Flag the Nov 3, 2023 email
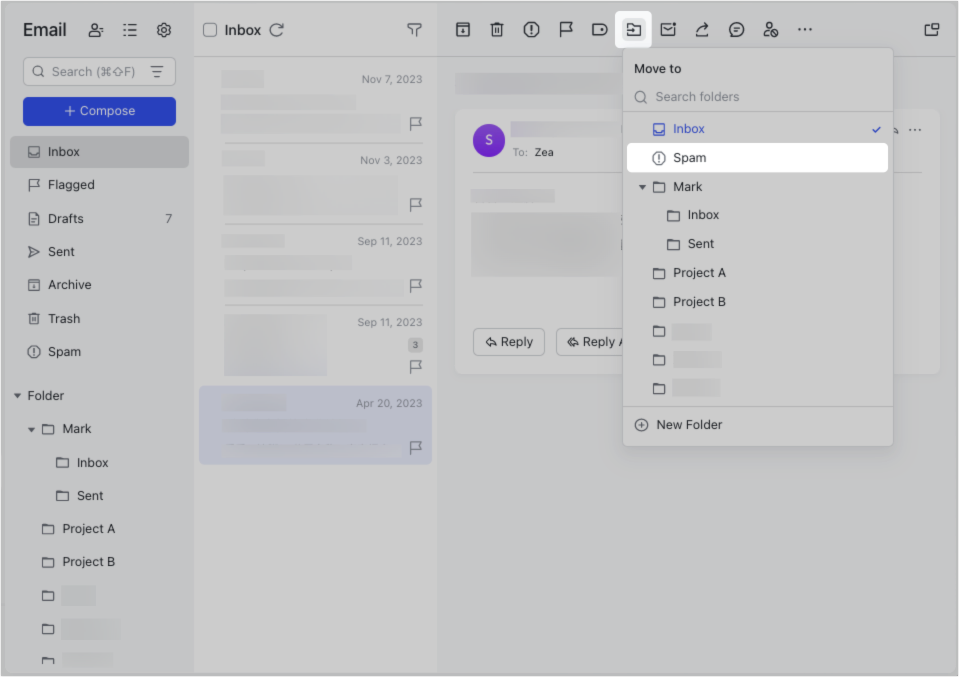 tap(416, 205)
